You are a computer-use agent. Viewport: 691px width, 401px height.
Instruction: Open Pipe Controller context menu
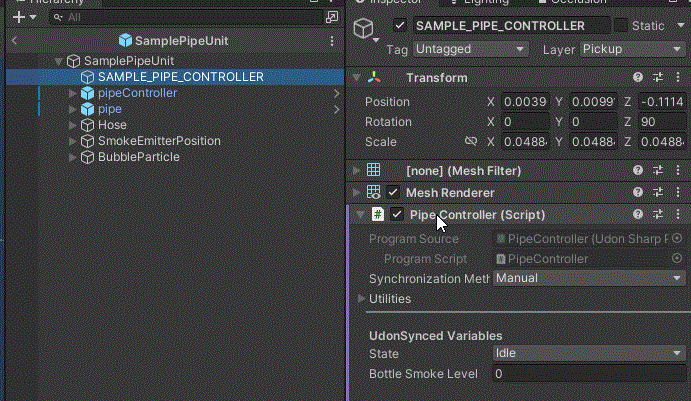[x=678, y=215]
